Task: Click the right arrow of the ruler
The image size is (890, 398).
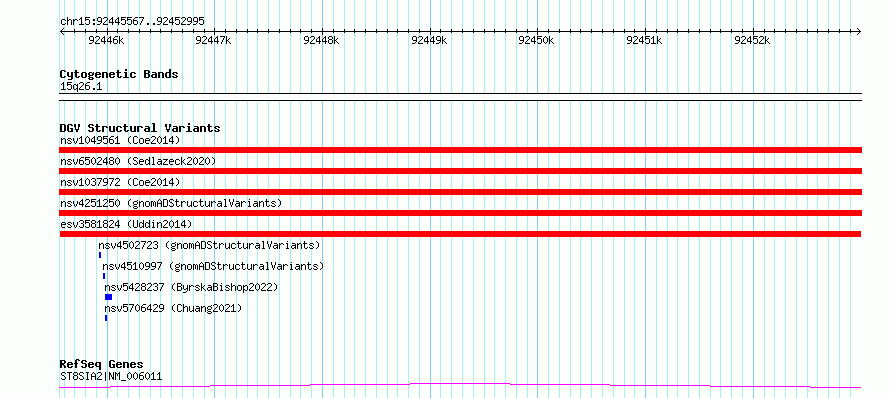Action: point(858,32)
